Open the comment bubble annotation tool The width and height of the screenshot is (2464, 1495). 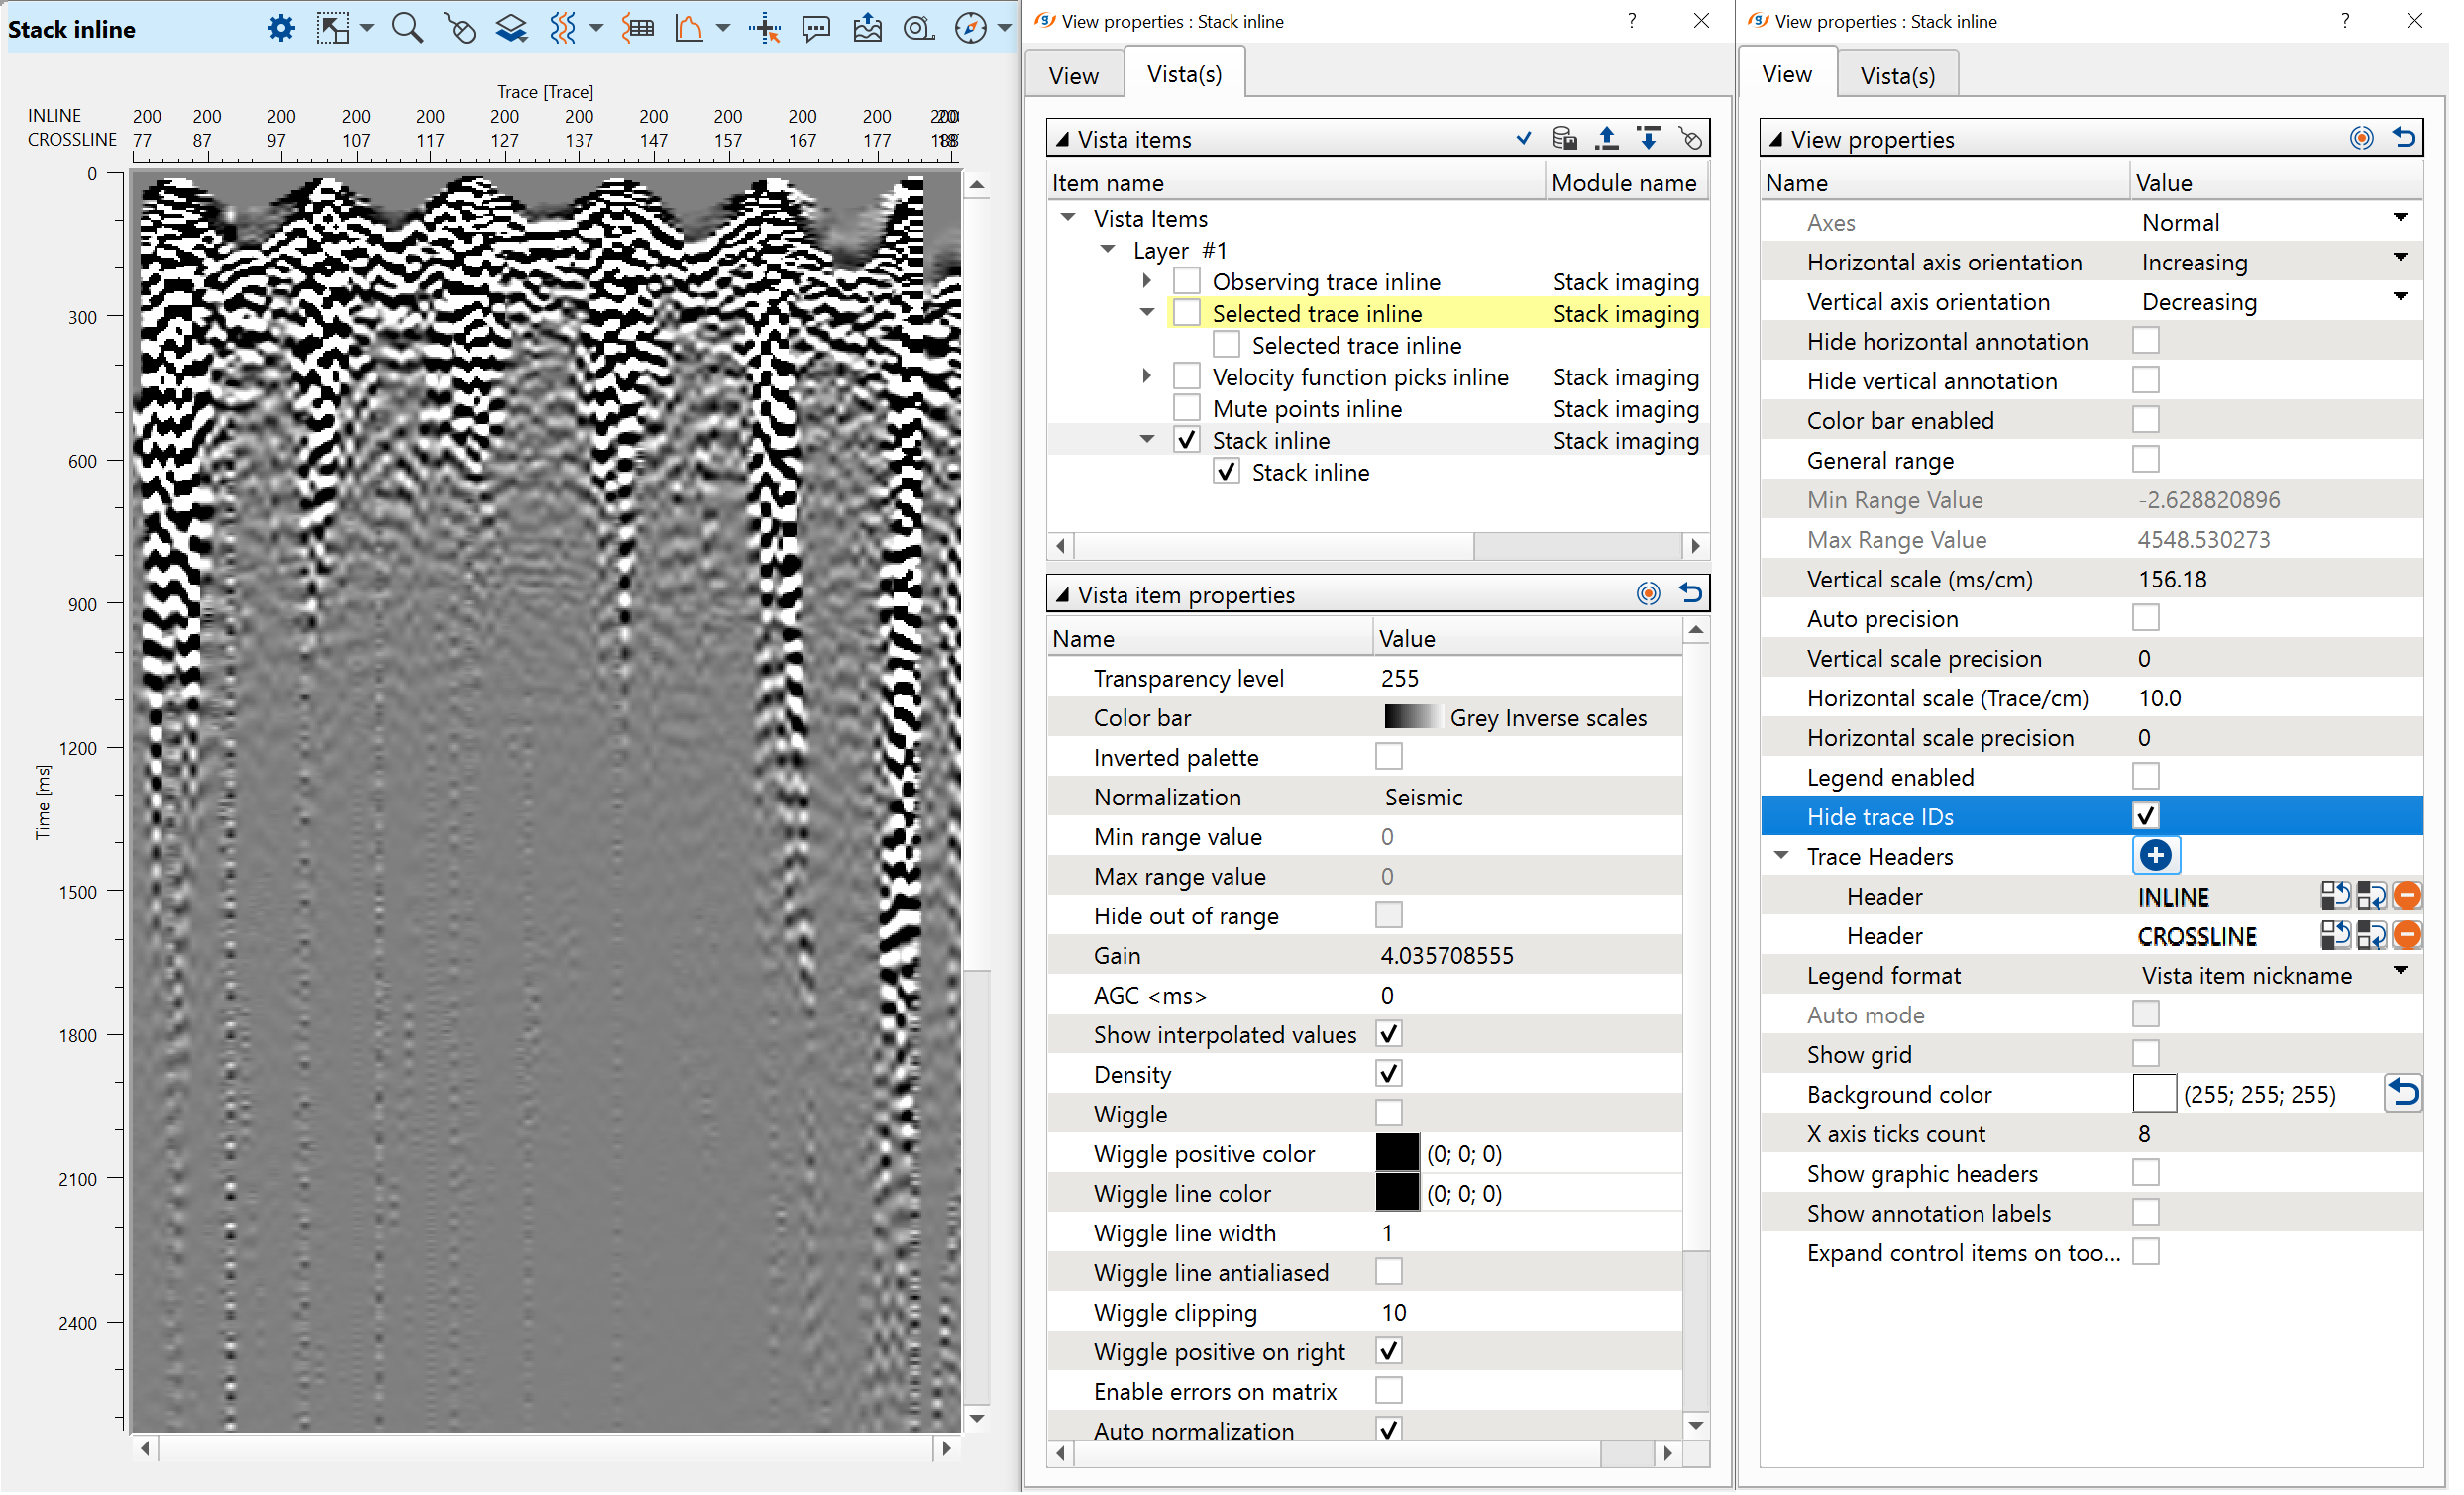(816, 28)
